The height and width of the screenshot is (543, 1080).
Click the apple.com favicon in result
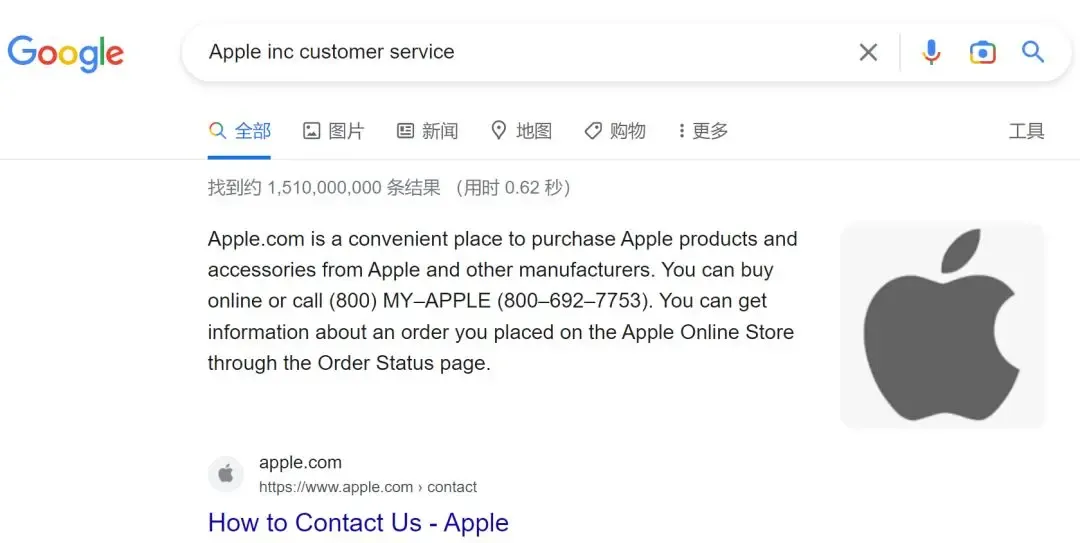pos(226,474)
